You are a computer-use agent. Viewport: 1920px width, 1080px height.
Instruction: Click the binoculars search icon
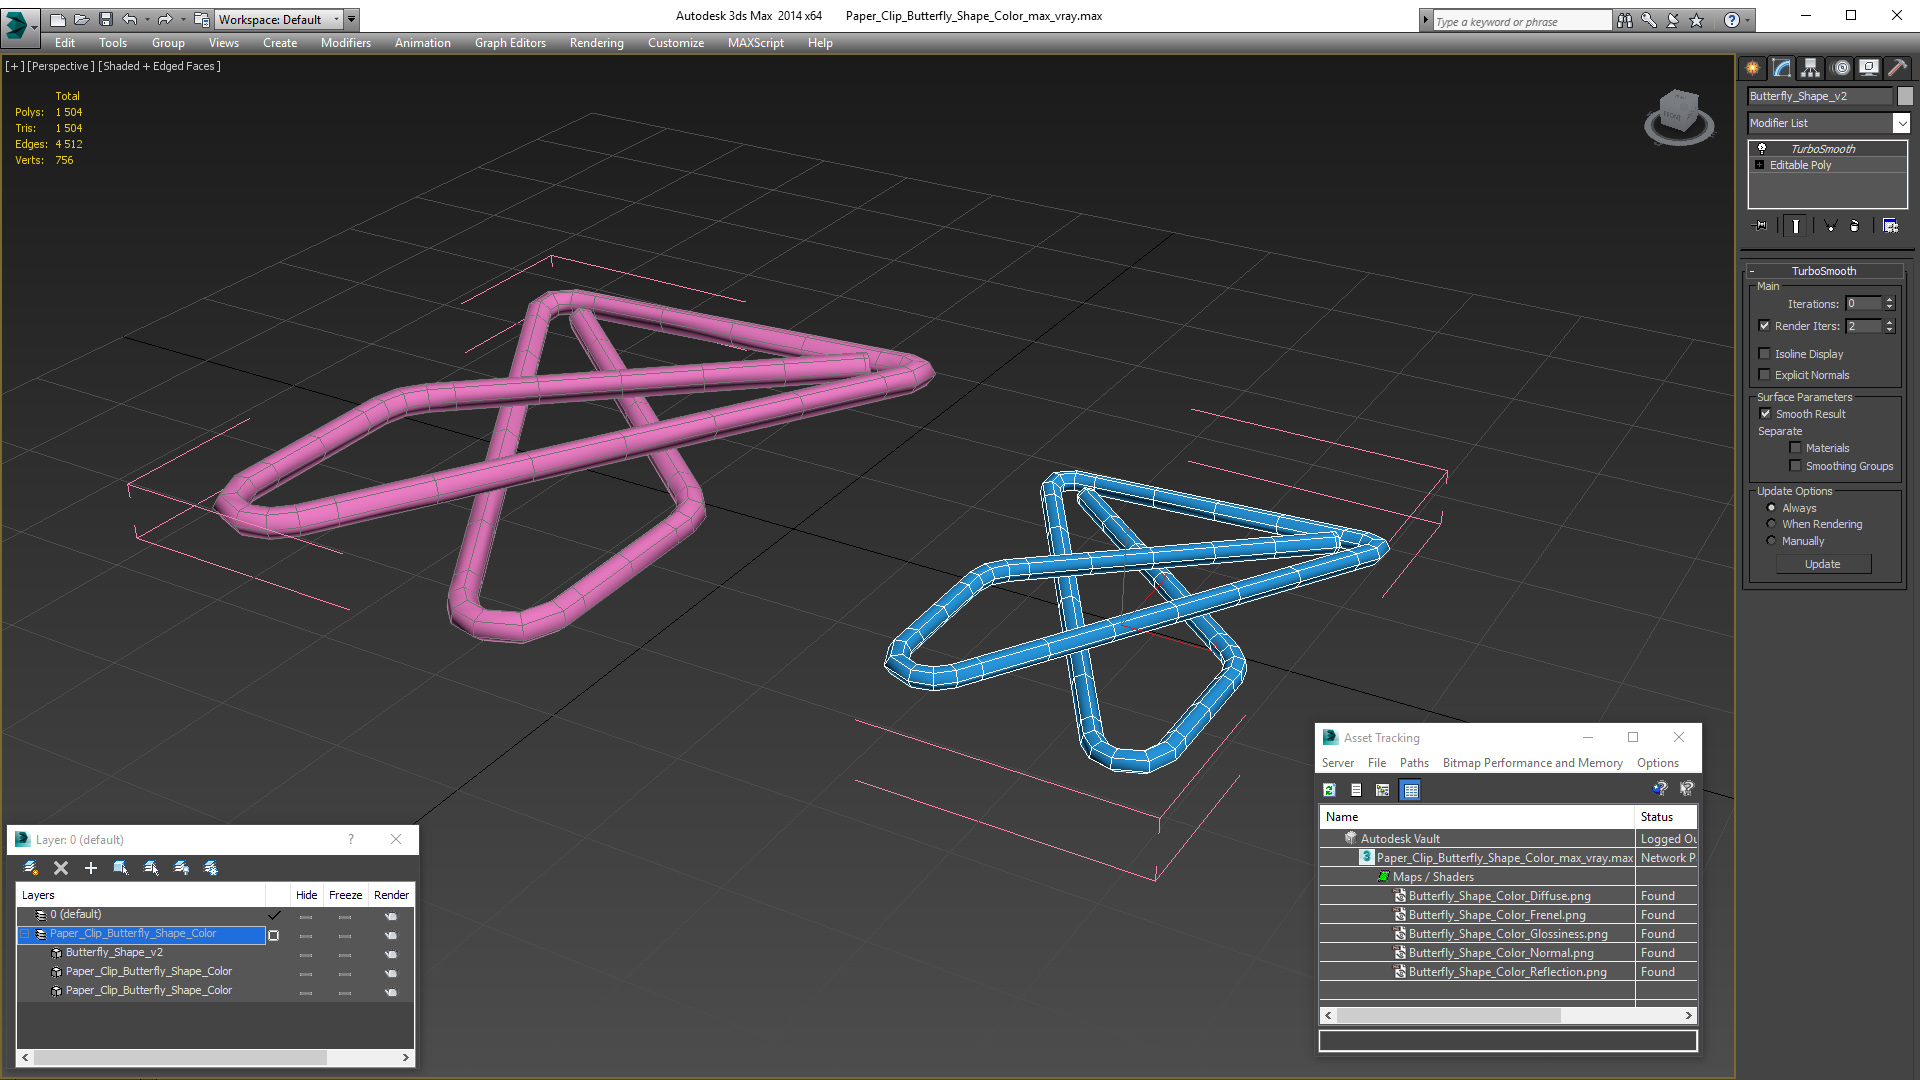(x=1624, y=20)
